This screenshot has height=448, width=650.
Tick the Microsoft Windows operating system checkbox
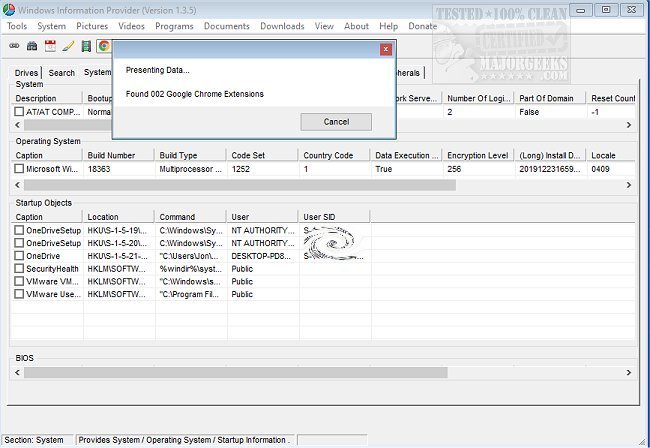[x=19, y=170]
